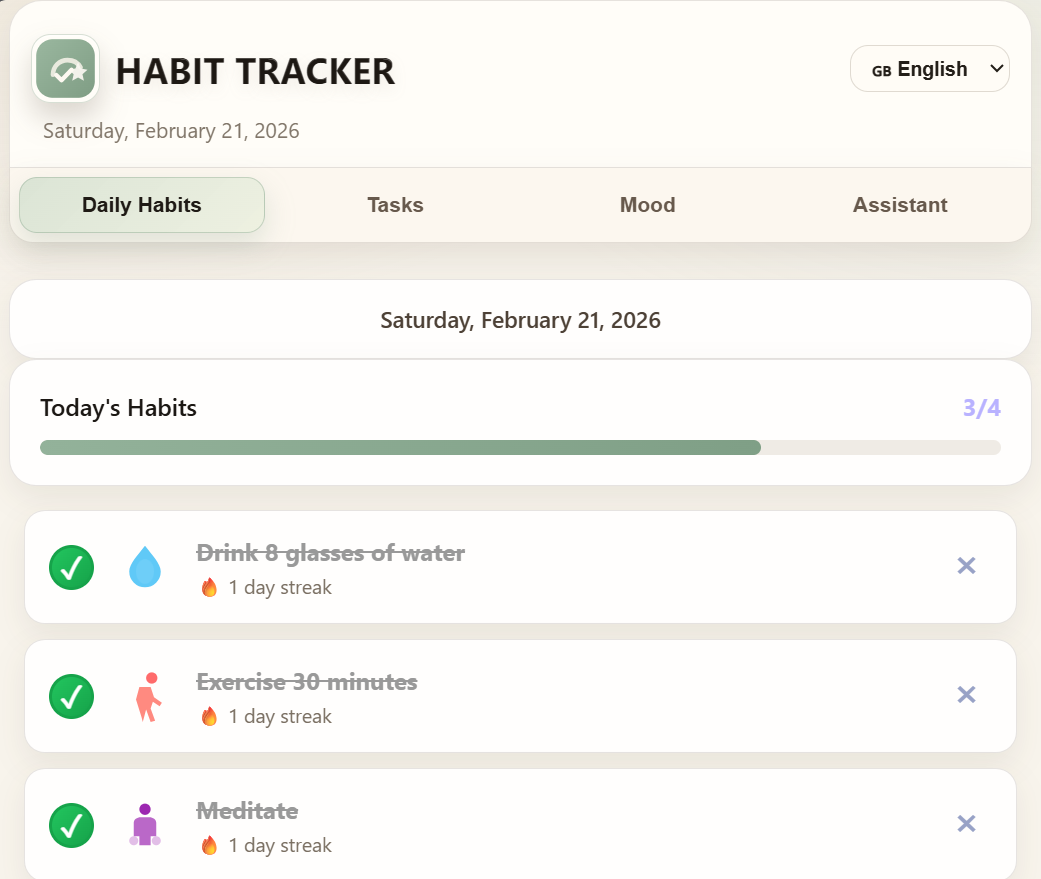Switch to the Tasks tab
The image size is (1041, 879).
(x=395, y=204)
